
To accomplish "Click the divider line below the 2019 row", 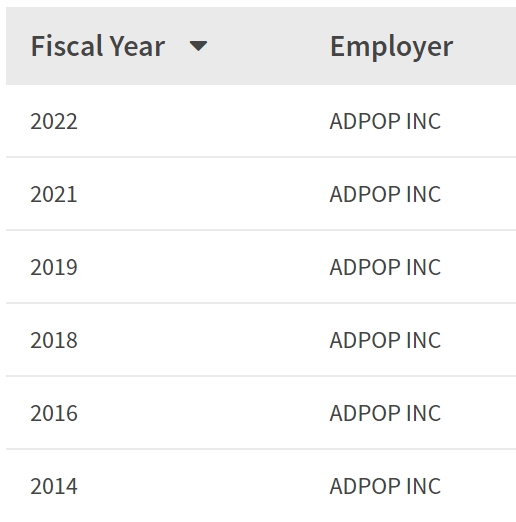I will click(261, 303).
